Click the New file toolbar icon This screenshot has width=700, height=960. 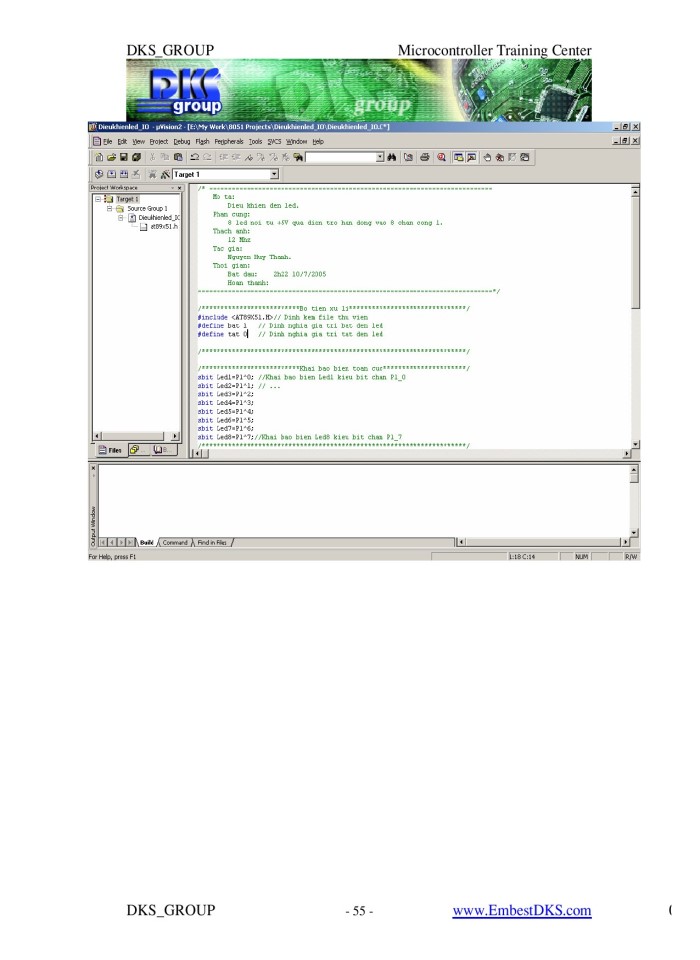[x=97, y=158]
